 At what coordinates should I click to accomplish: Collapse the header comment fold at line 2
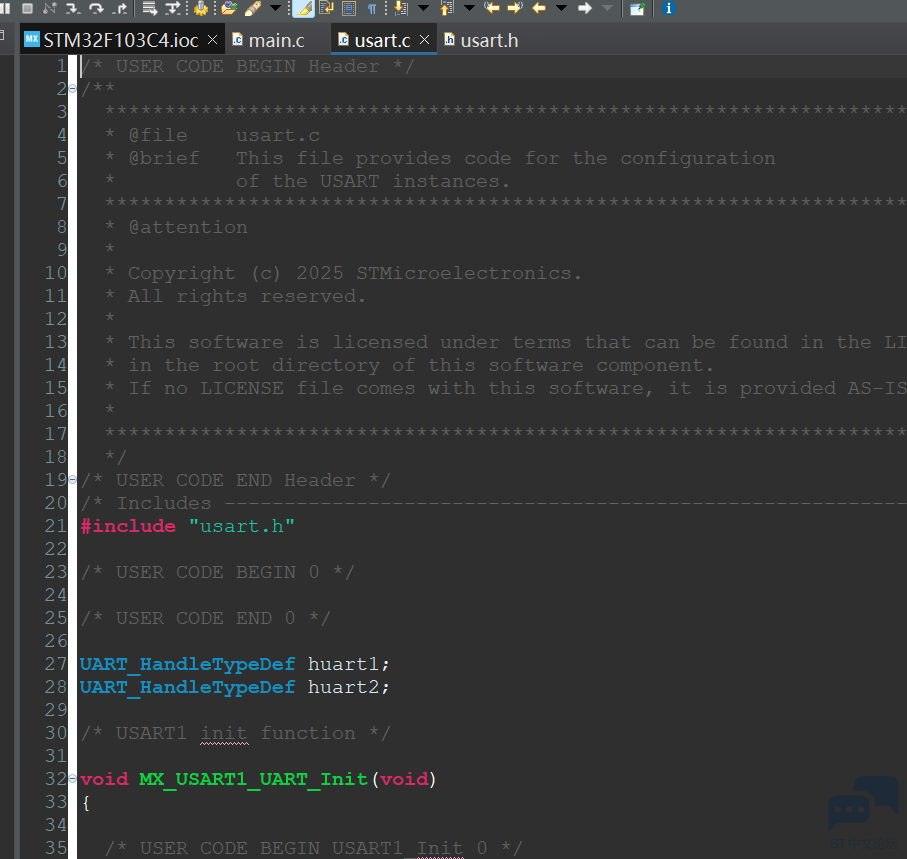73,90
